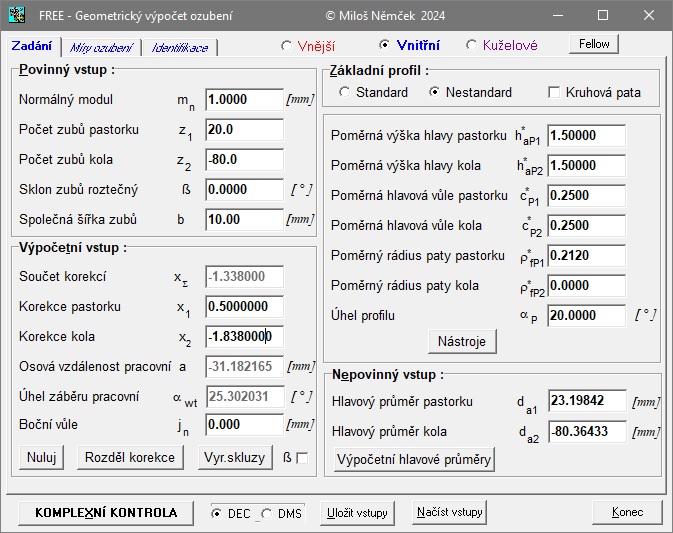The height and width of the screenshot is (533, 673).
Task: Click the Osová vzdálenost pracovní field
Action: click(x=244, y=366)
